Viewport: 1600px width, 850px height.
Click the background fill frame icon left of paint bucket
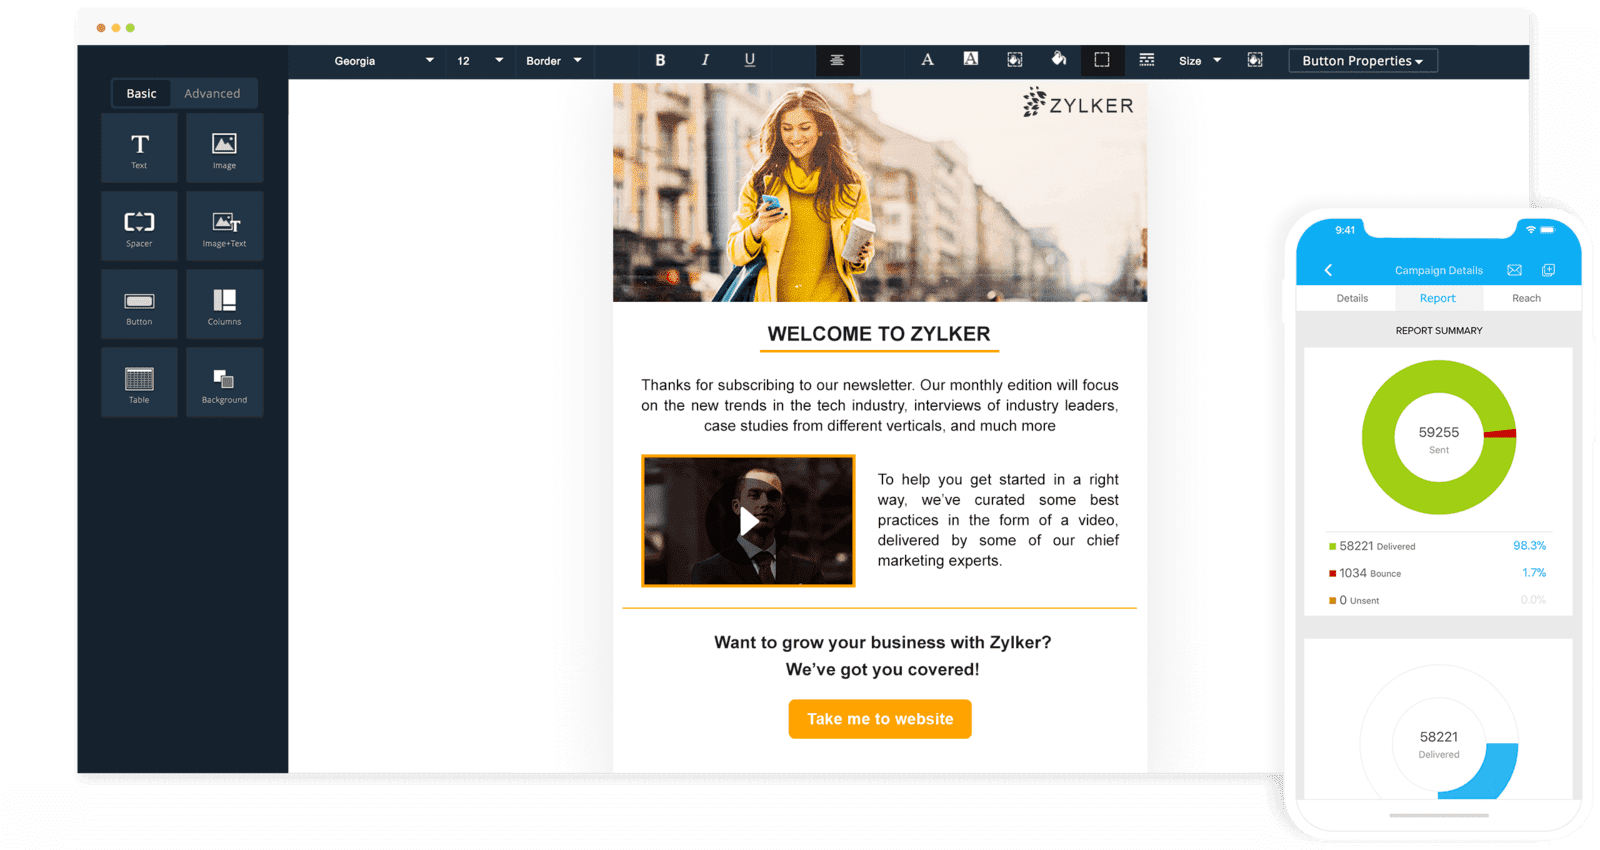tap(1015, 60)
